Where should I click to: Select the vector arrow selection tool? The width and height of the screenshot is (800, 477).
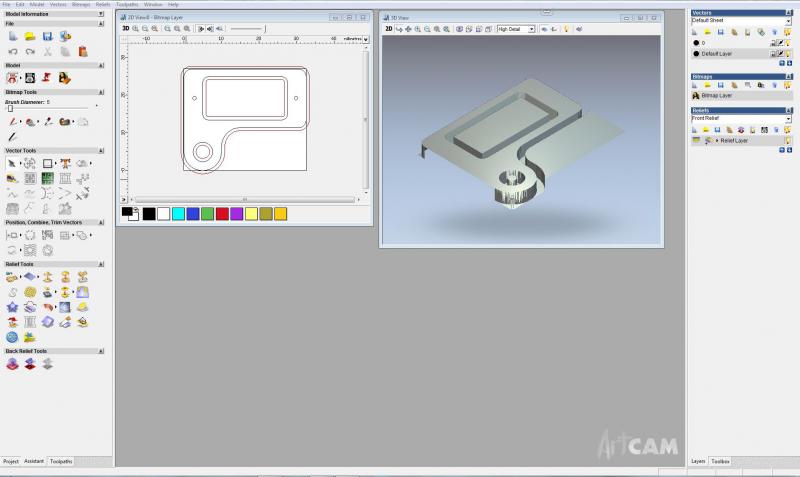pos(12,163)
